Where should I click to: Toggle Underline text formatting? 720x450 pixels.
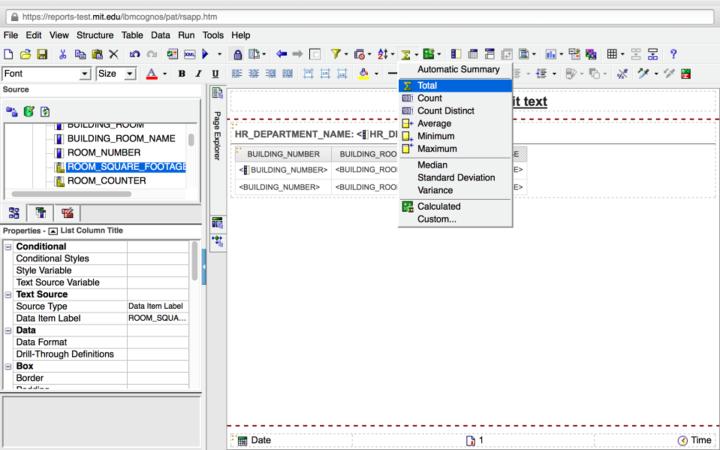pyautogui.click(x=214, y=74)
